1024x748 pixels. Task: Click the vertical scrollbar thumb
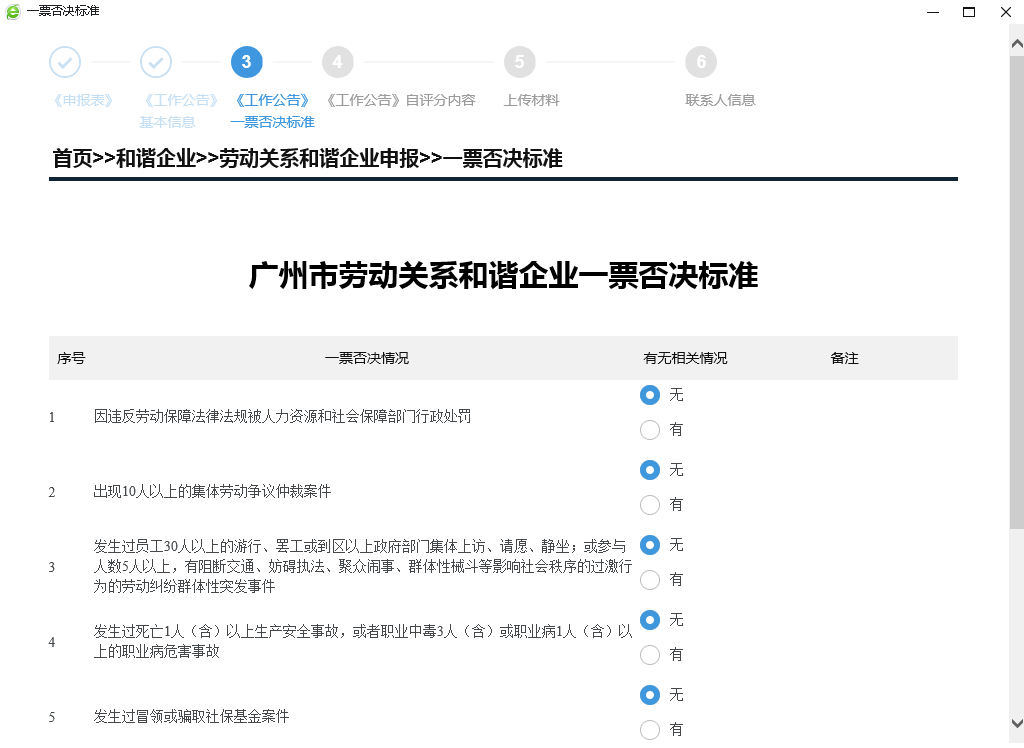tap(1017, 292)
